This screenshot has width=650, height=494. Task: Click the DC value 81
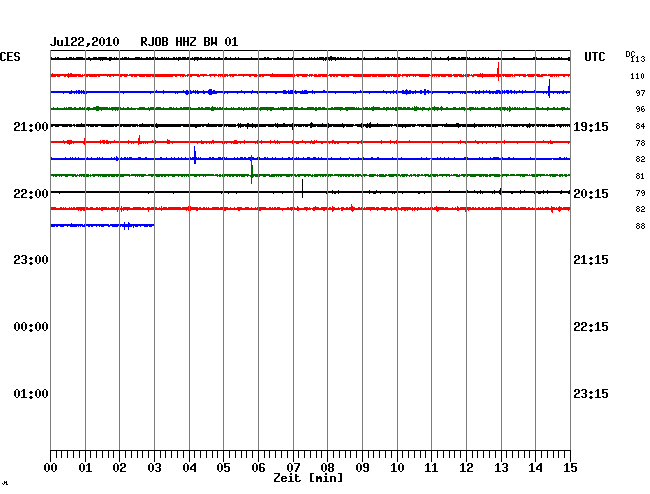click(x=640, y=177)
